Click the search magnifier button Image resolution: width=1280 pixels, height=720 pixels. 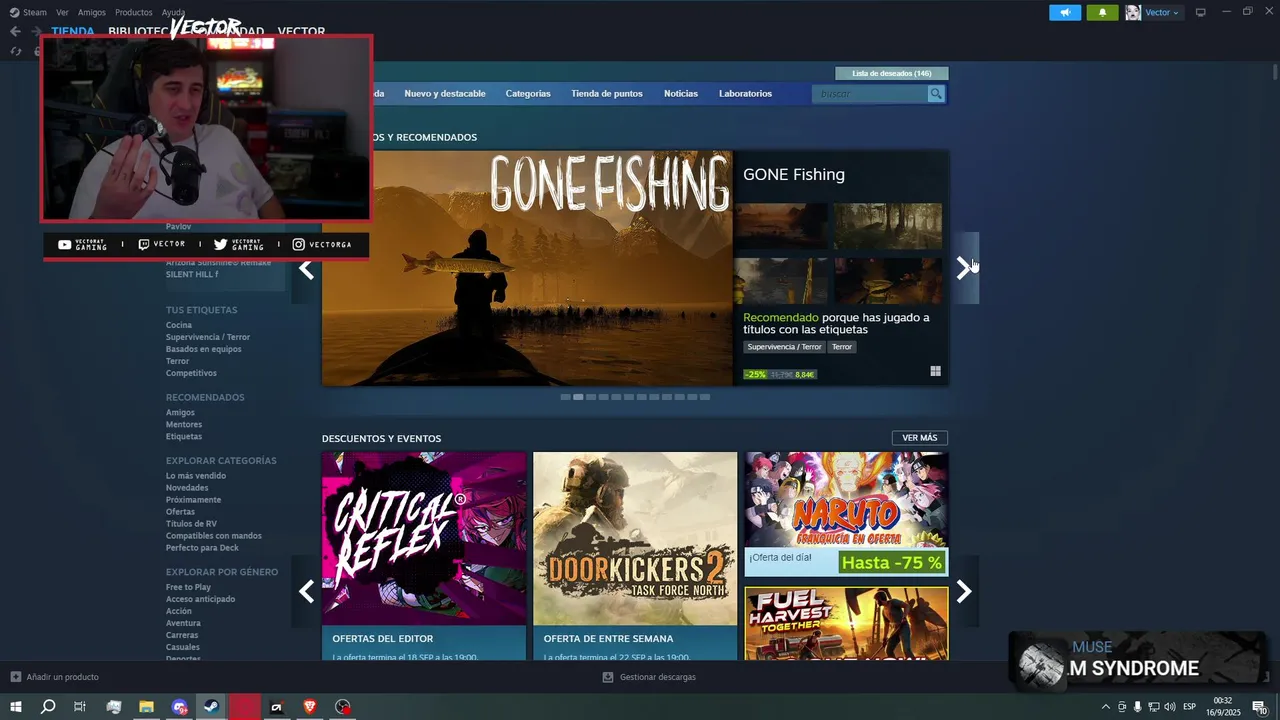click(936, 94)
